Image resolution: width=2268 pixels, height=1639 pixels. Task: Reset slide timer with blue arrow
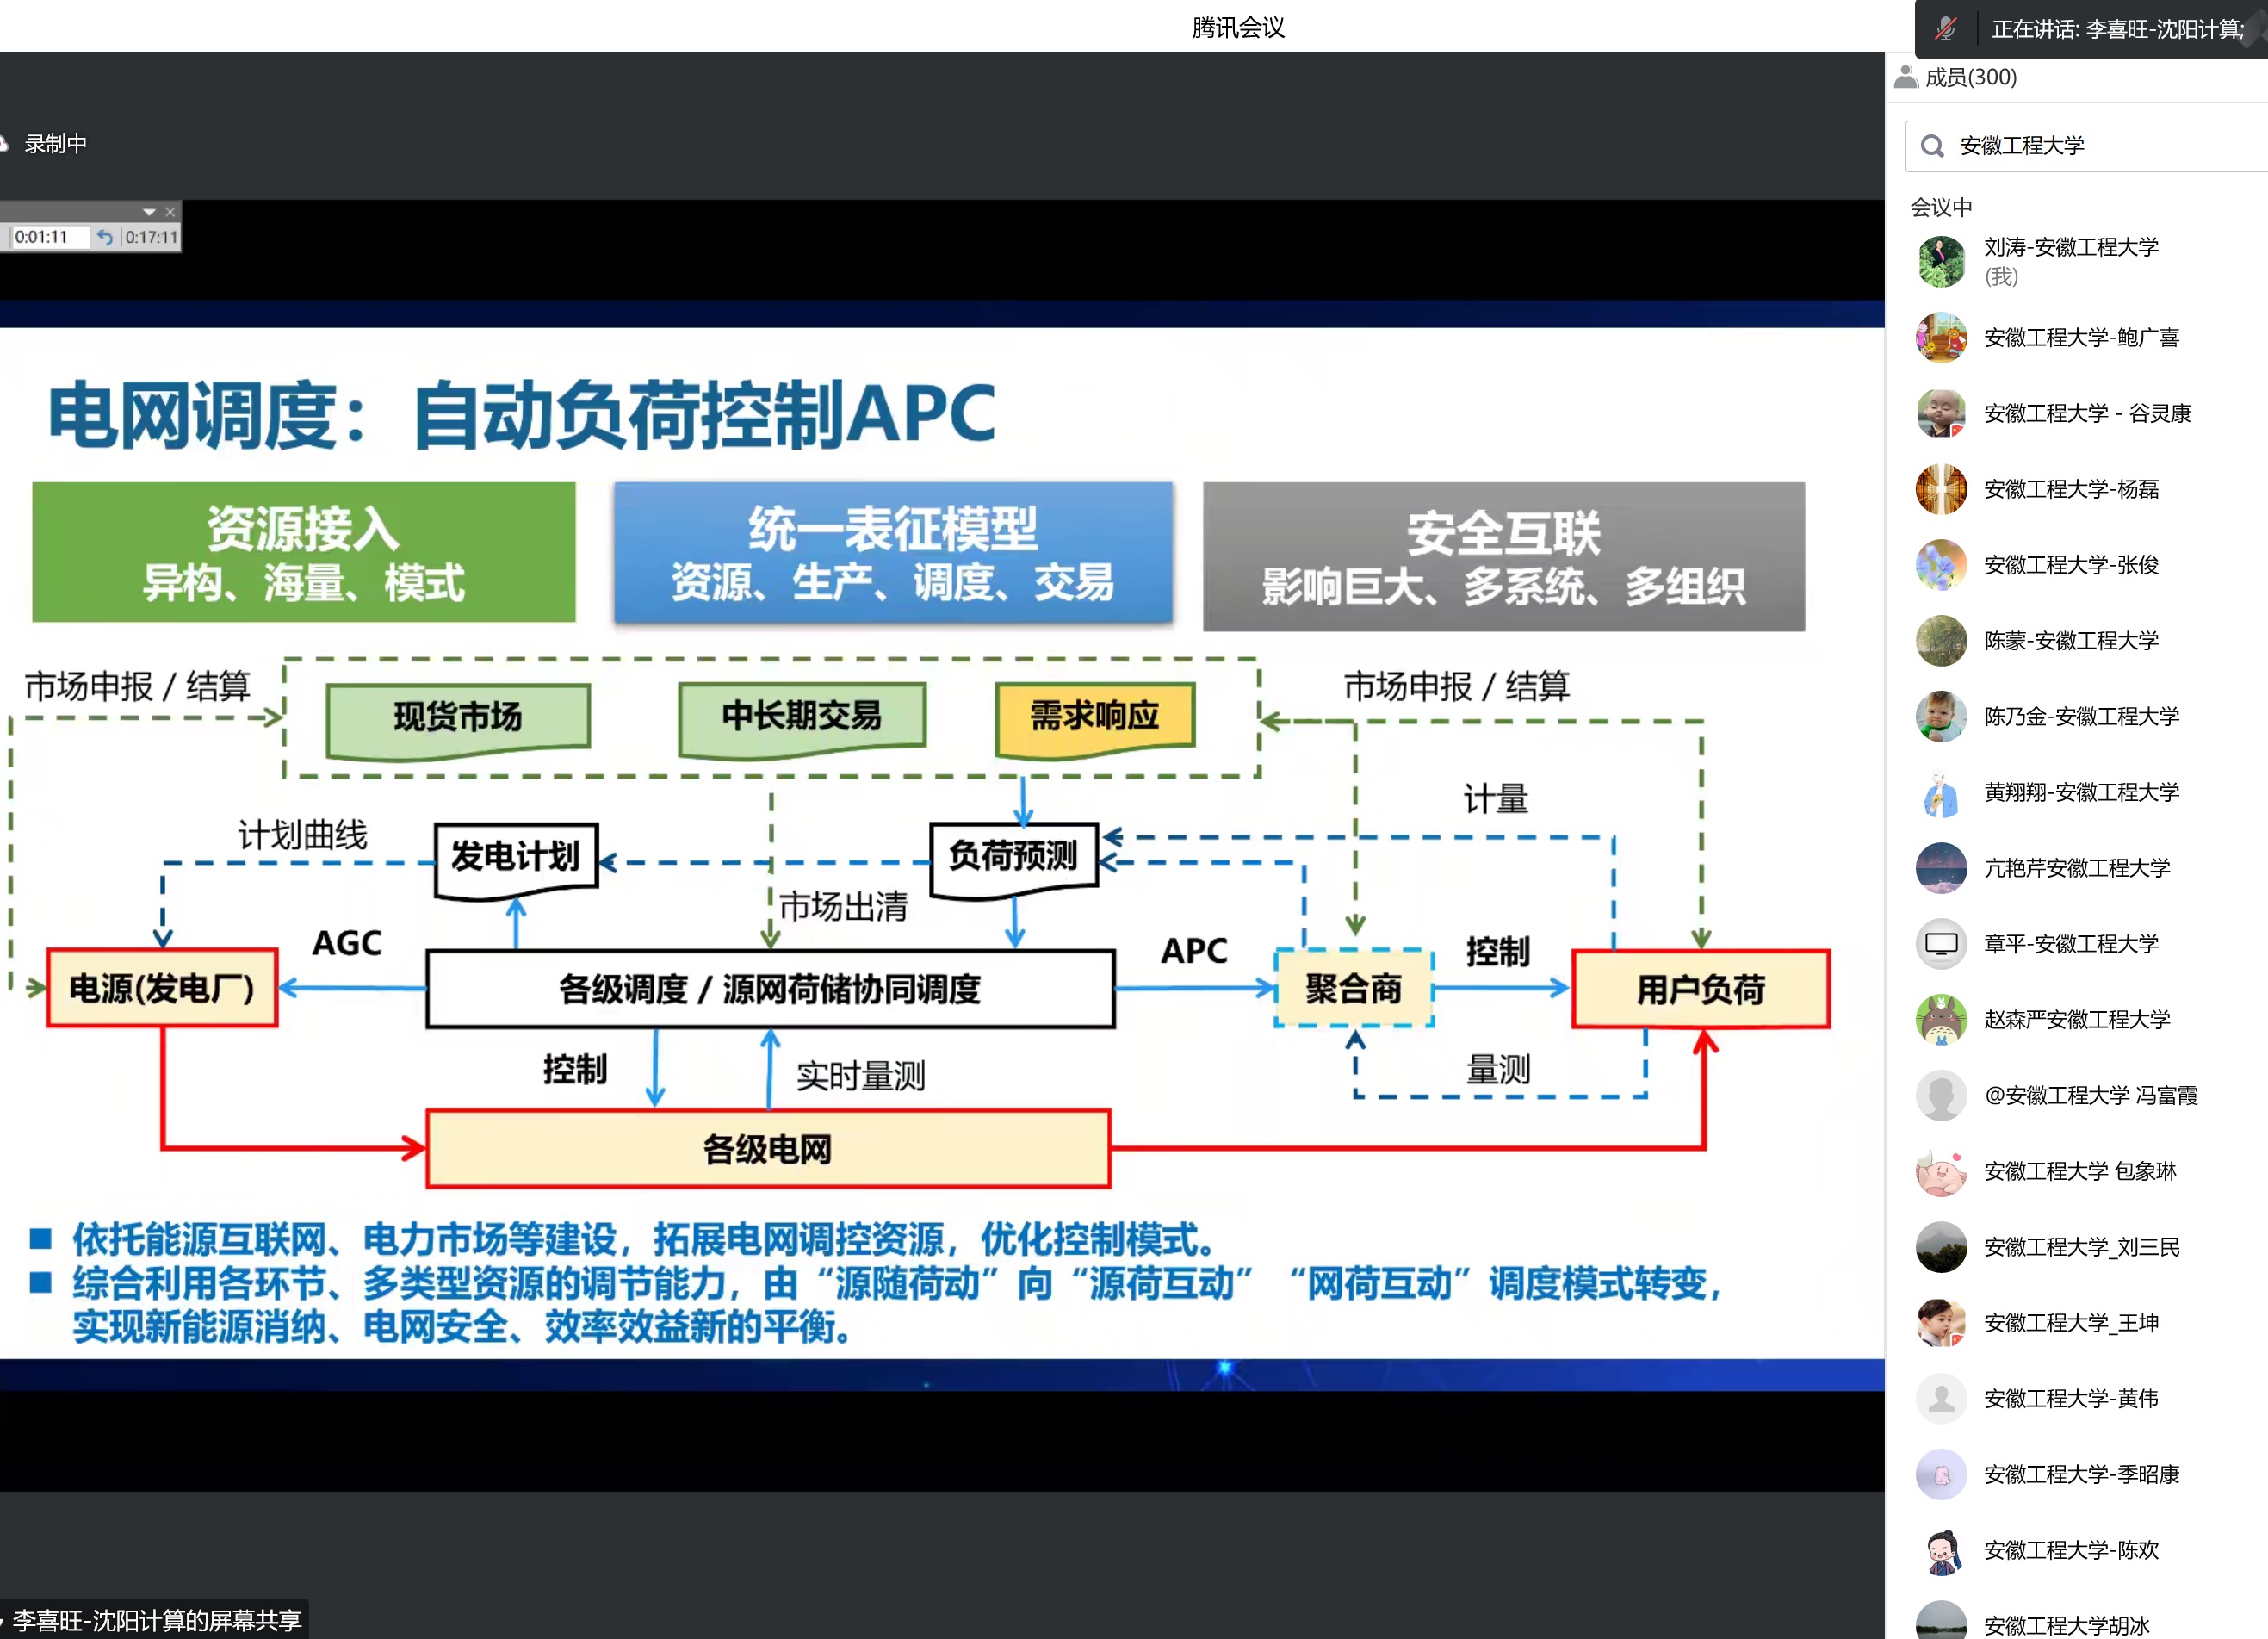click(105, 237)
